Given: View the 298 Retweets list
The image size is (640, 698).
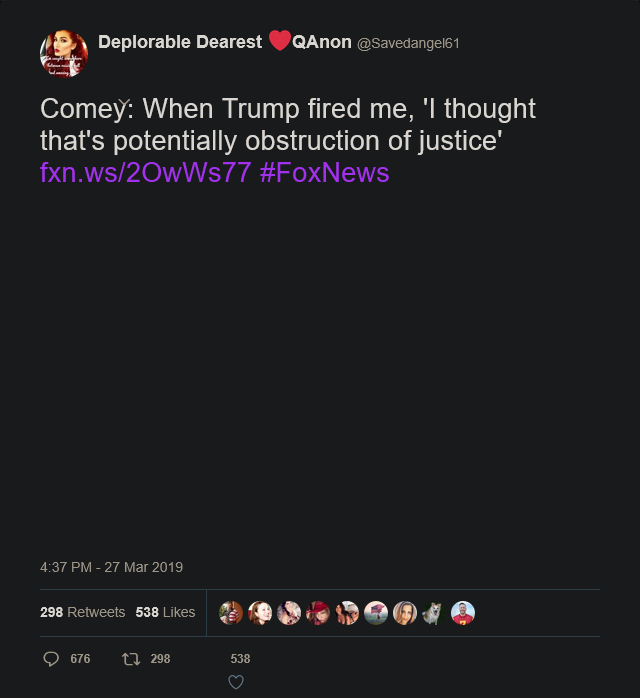Looking at the screenshot, I should 82,612.
